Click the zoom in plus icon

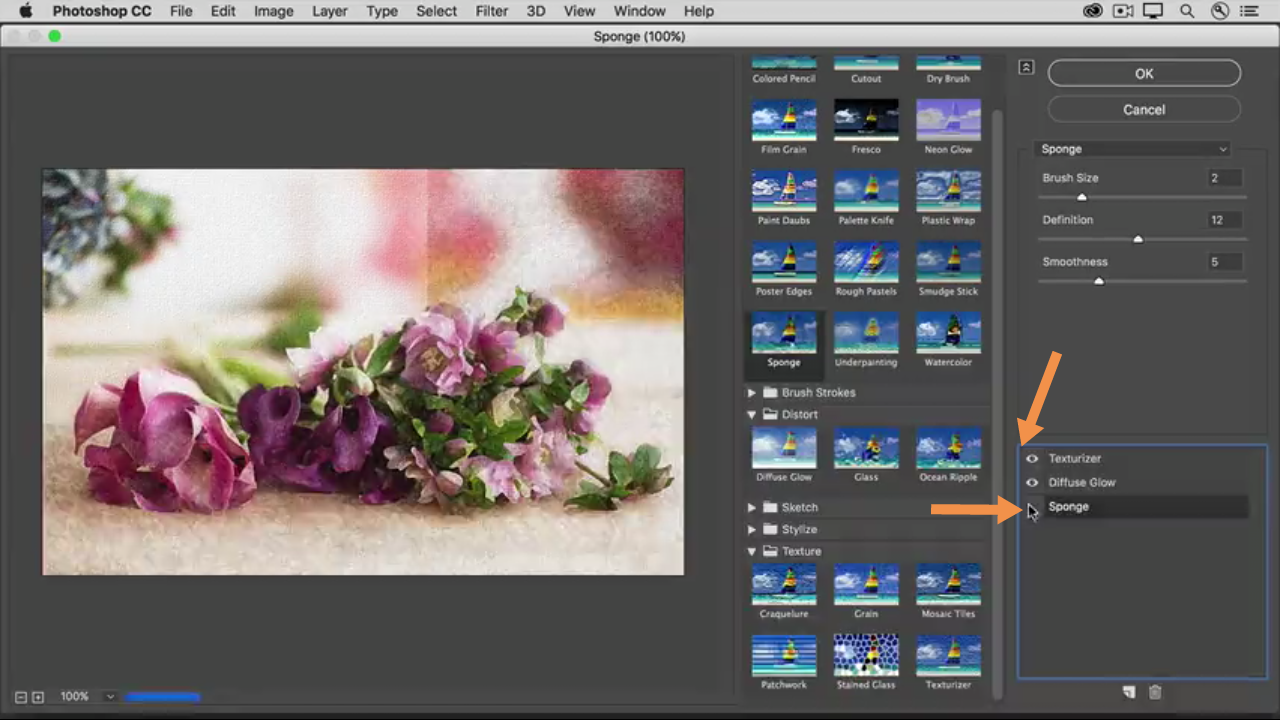pyautogui.click(x=38, y=697)
